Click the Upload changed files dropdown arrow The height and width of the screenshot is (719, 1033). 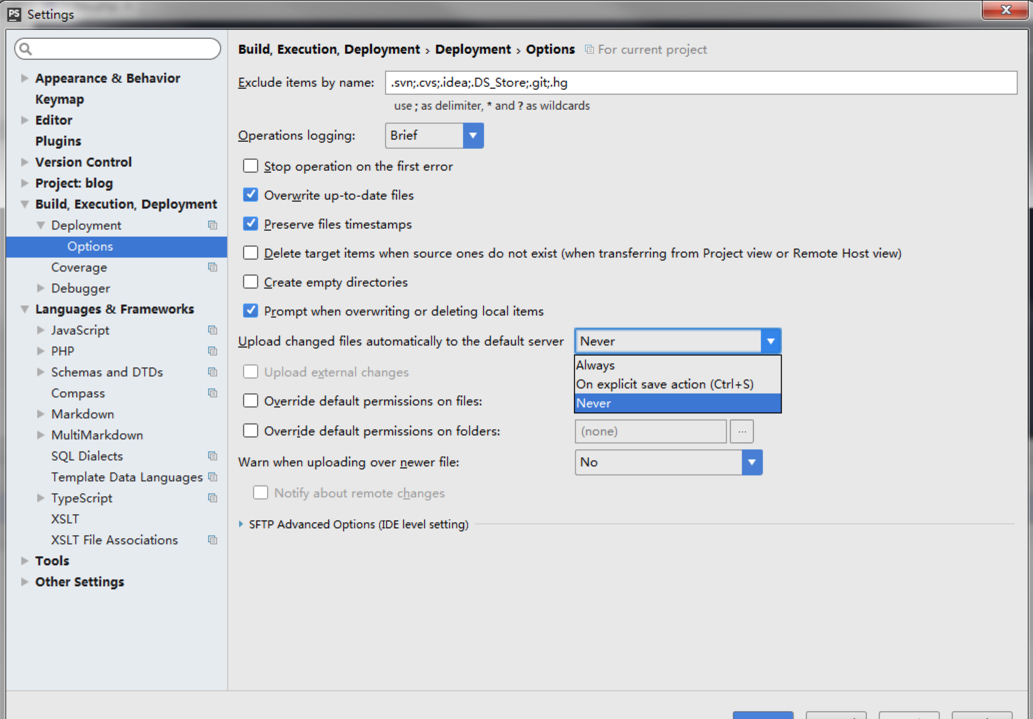(x=770, y=341)
